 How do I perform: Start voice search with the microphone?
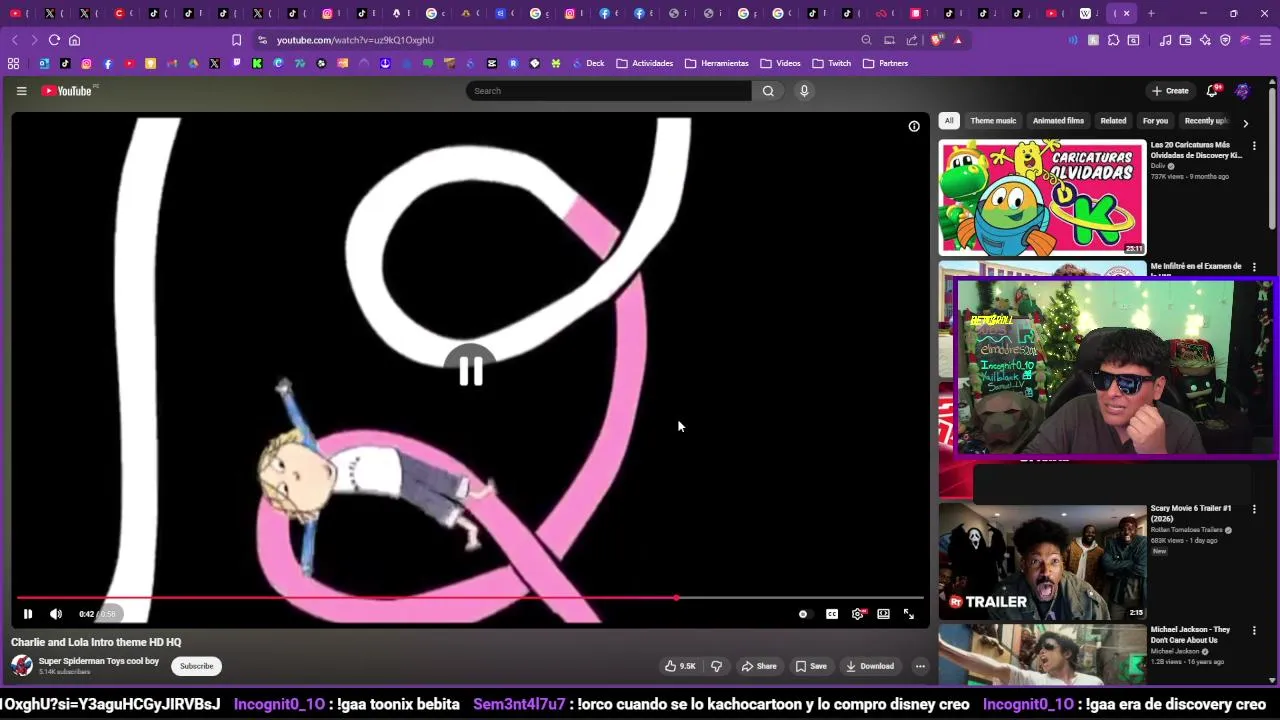click(x=804, y=91)
